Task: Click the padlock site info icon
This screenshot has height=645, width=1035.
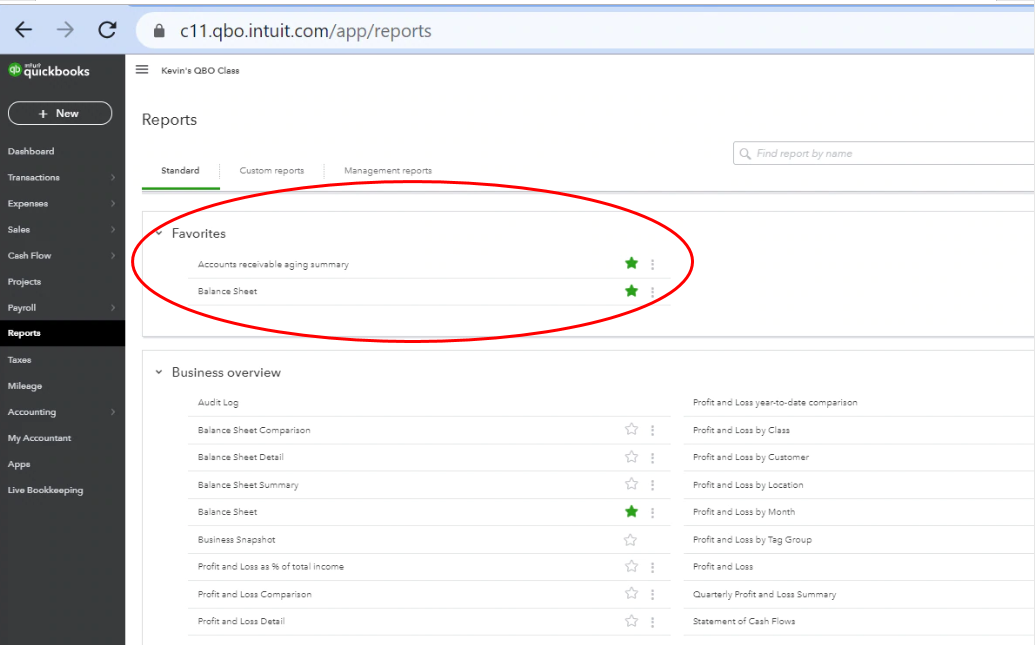Action: click(159, 31)
